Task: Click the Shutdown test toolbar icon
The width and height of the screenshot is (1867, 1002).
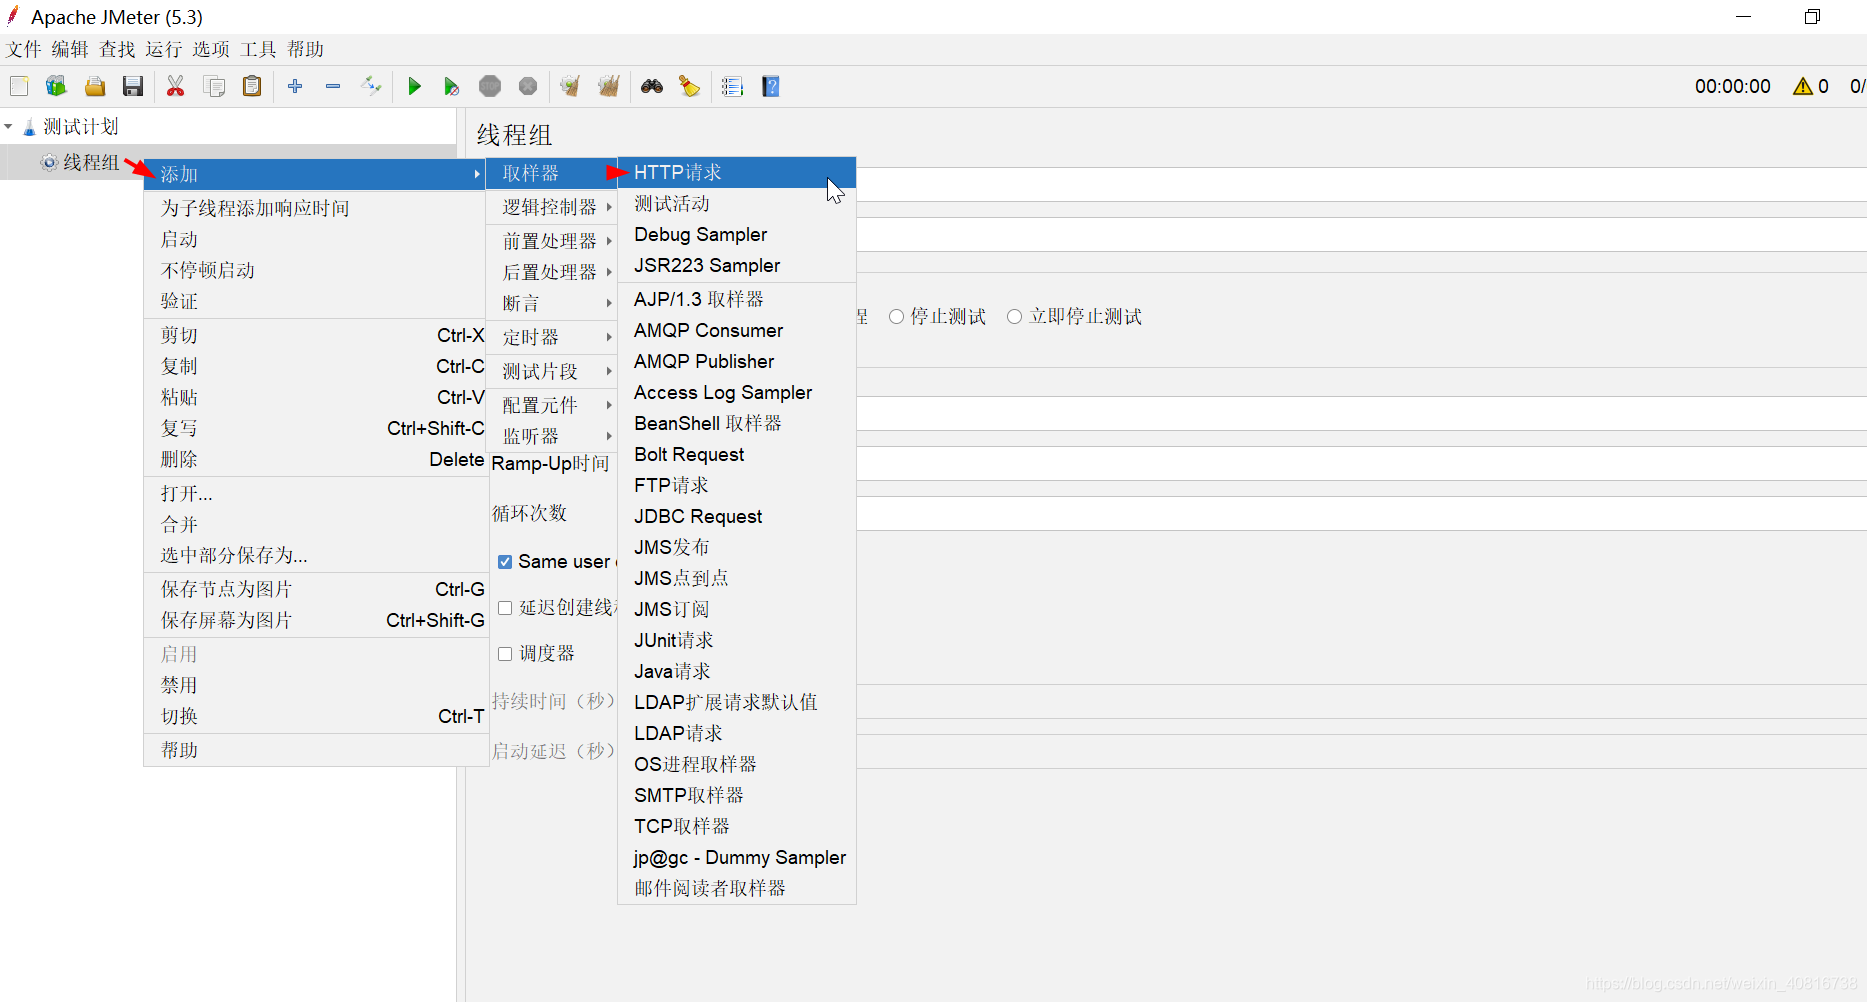Action: 528,86
